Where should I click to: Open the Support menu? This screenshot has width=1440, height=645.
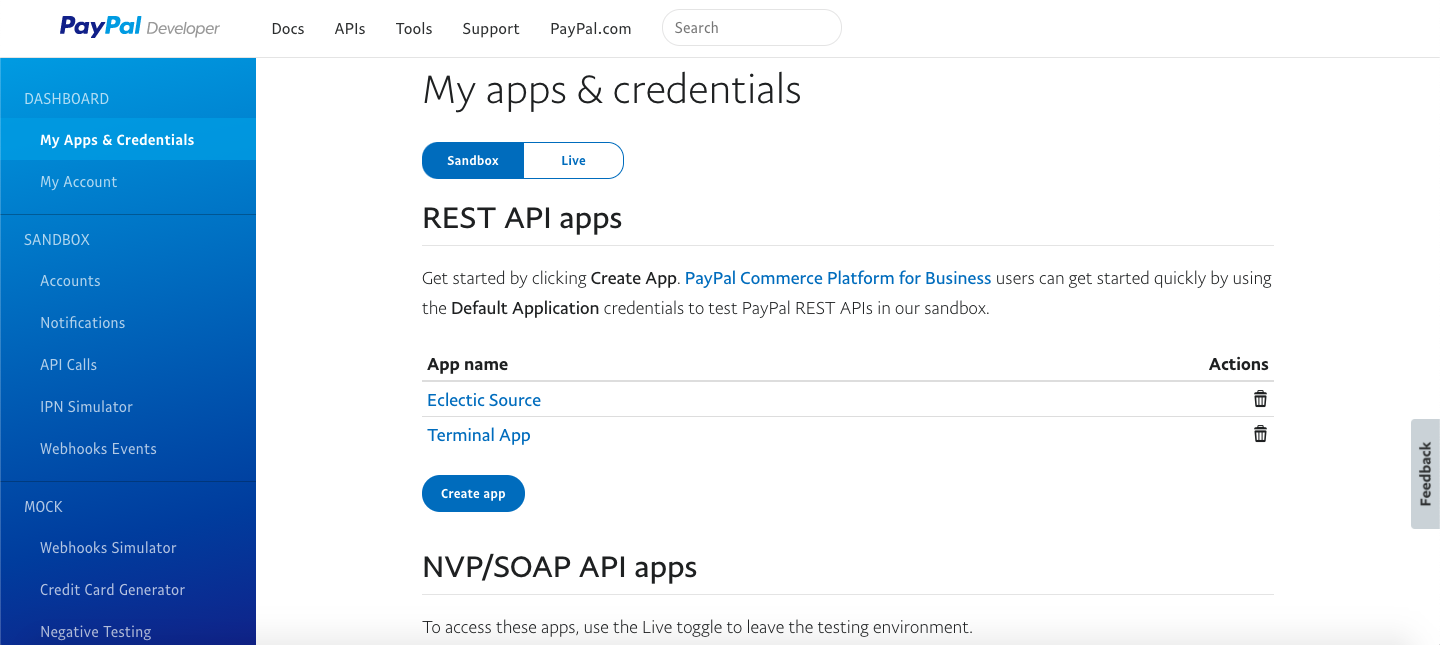tap(491, 28)
